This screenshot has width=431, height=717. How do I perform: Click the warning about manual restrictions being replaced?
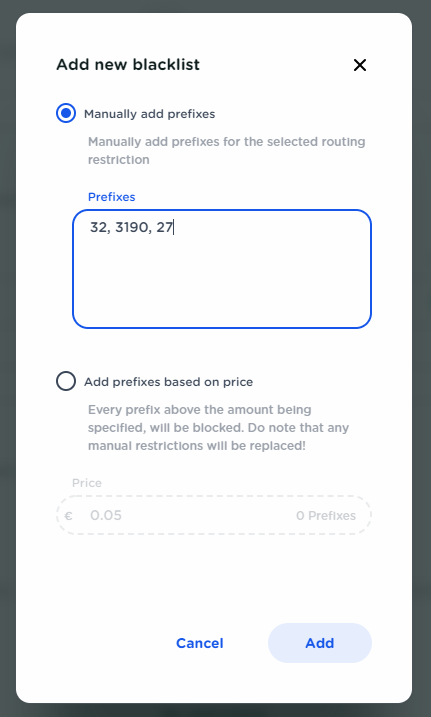(x=218, y=428)
